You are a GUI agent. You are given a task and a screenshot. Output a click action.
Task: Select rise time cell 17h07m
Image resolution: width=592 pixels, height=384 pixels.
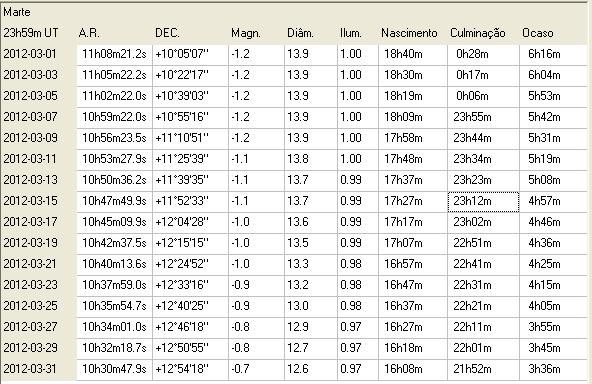413,244
